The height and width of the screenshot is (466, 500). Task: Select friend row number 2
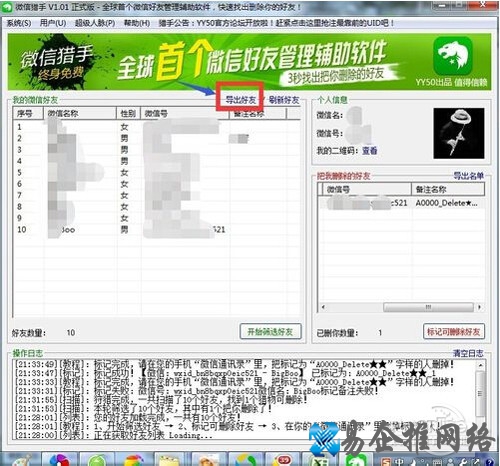(x=157, y=138)
